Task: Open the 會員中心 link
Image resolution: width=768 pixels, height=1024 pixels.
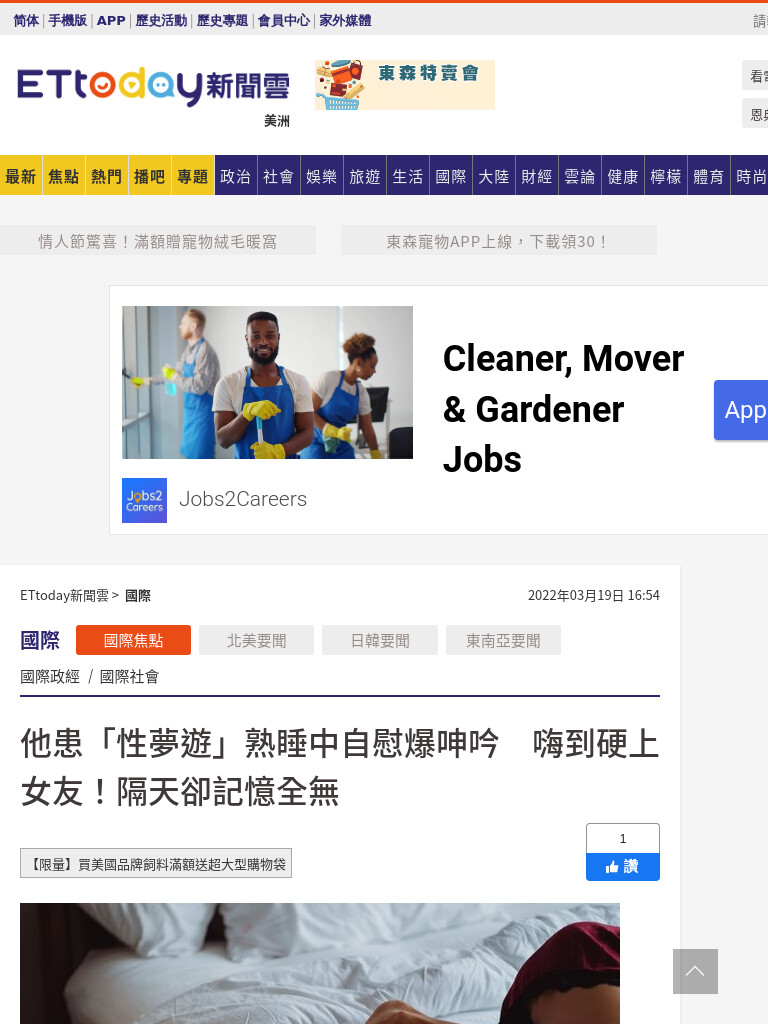Action: coord(283,20)
